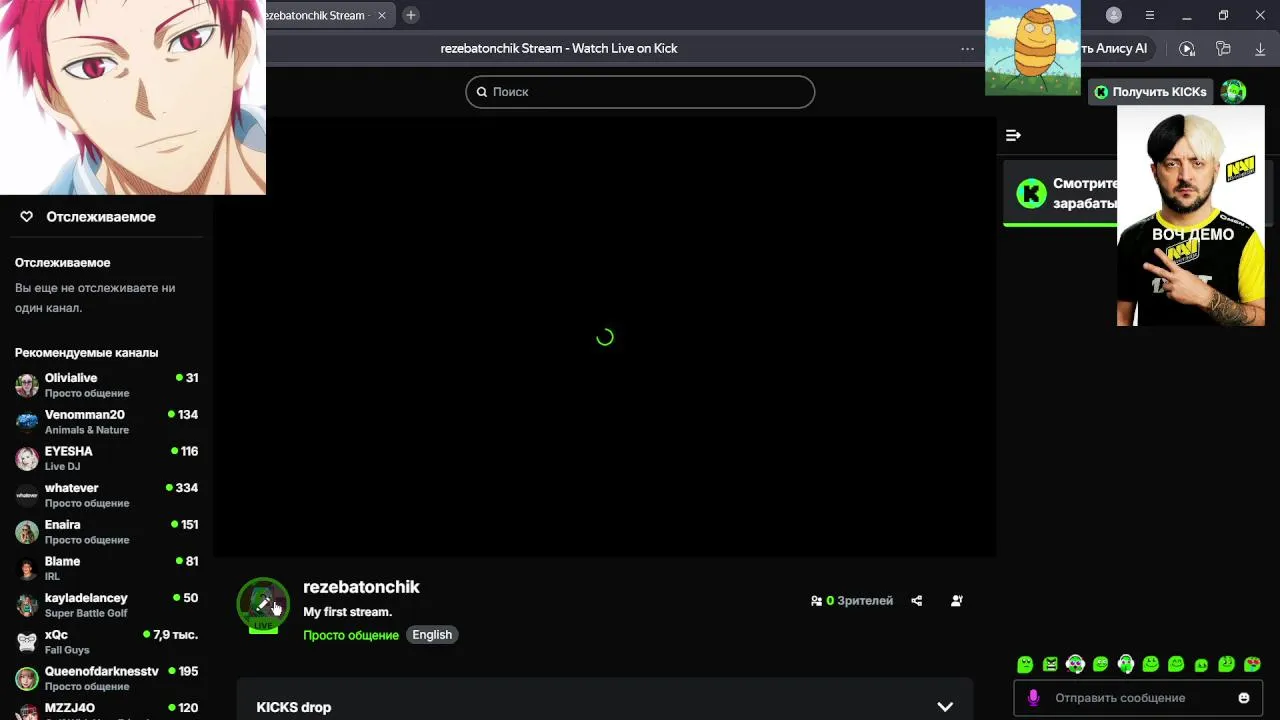Image resolution: width=1280 pixels, height=720 pixels.
Task: Click the video pop-out player icon
Action: [1187, 48]
